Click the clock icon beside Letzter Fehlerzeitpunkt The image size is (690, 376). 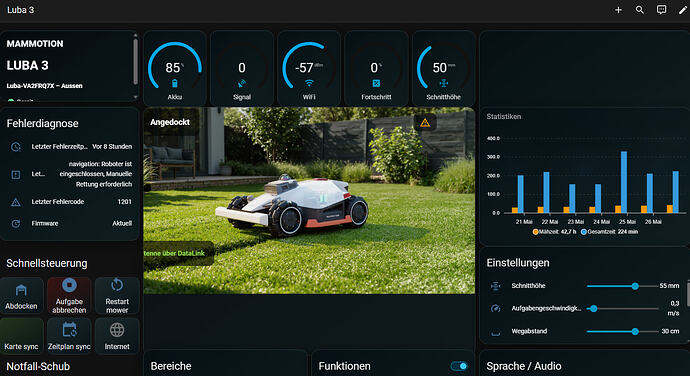[16, 147]
